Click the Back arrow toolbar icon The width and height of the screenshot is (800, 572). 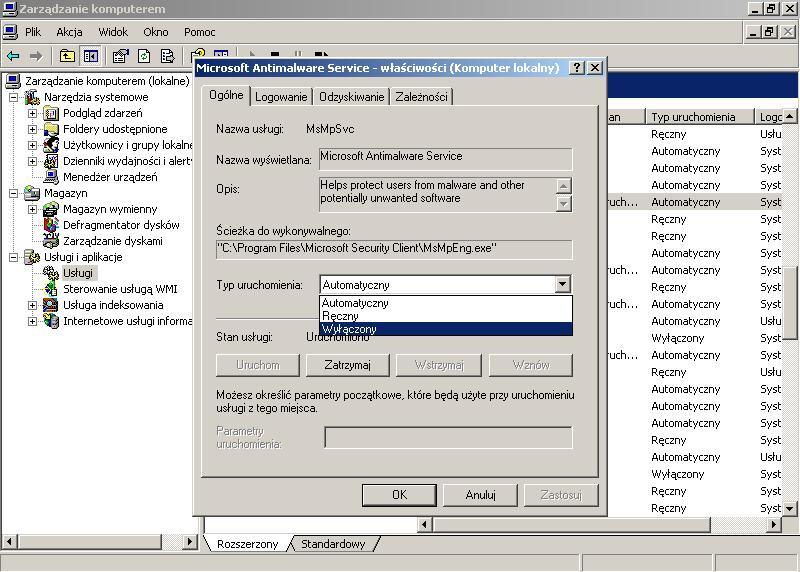pos(13,56)
